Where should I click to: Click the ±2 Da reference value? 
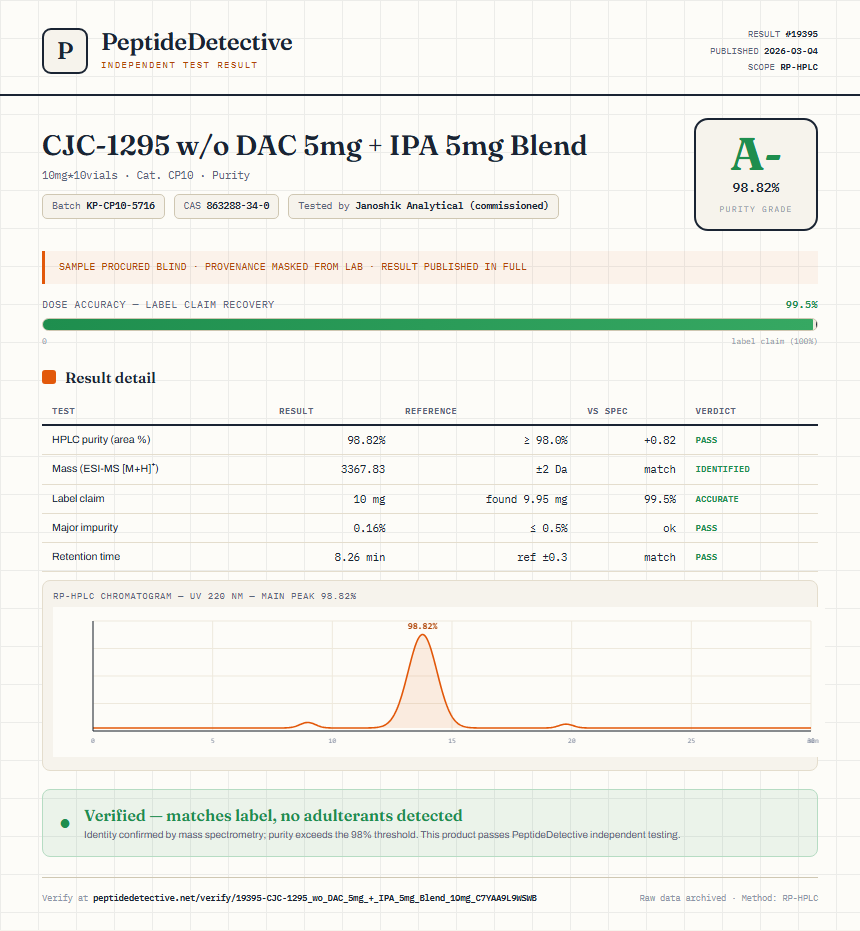point(551,469)
